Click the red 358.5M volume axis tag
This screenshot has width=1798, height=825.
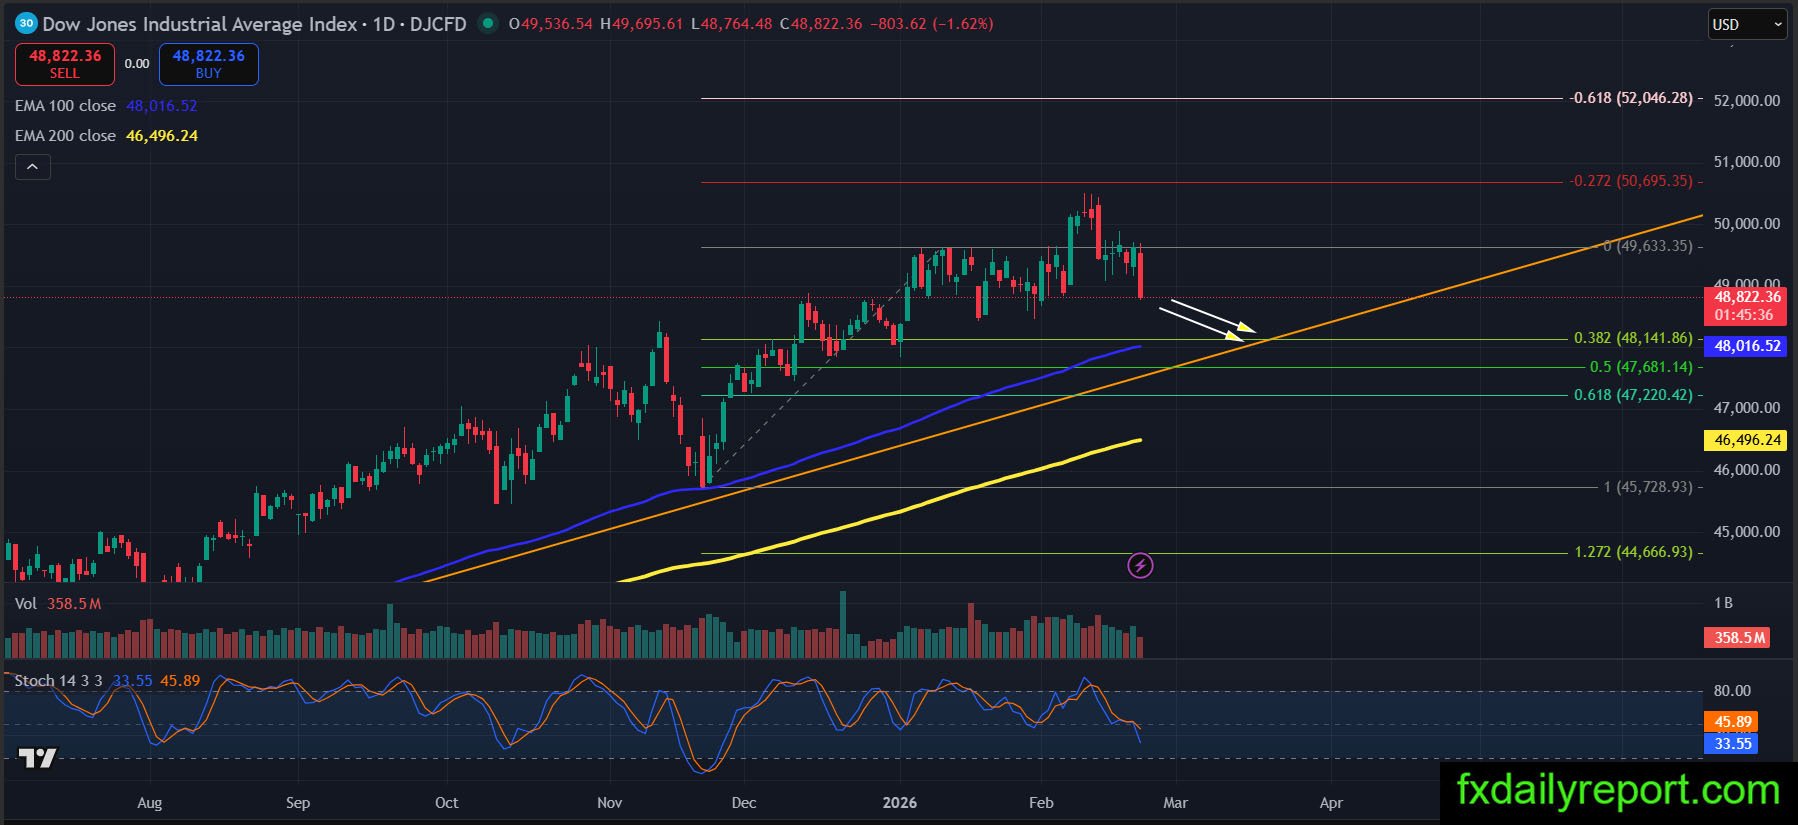tap(1739, 638)
